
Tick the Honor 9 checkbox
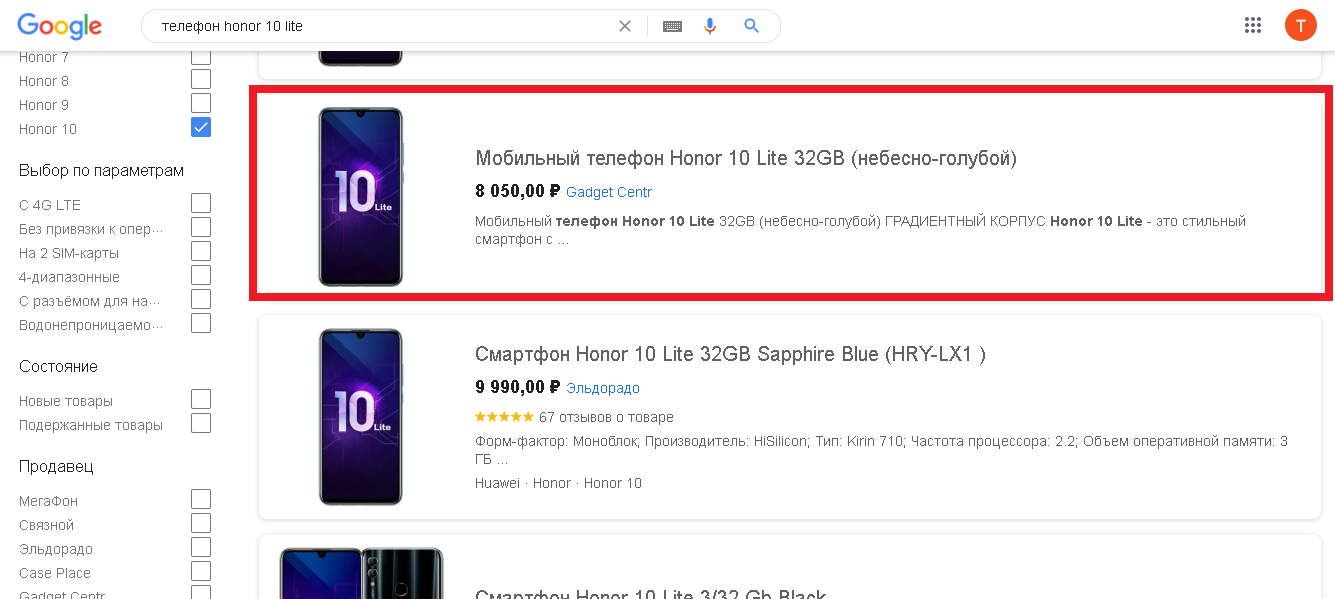(201, 104)
